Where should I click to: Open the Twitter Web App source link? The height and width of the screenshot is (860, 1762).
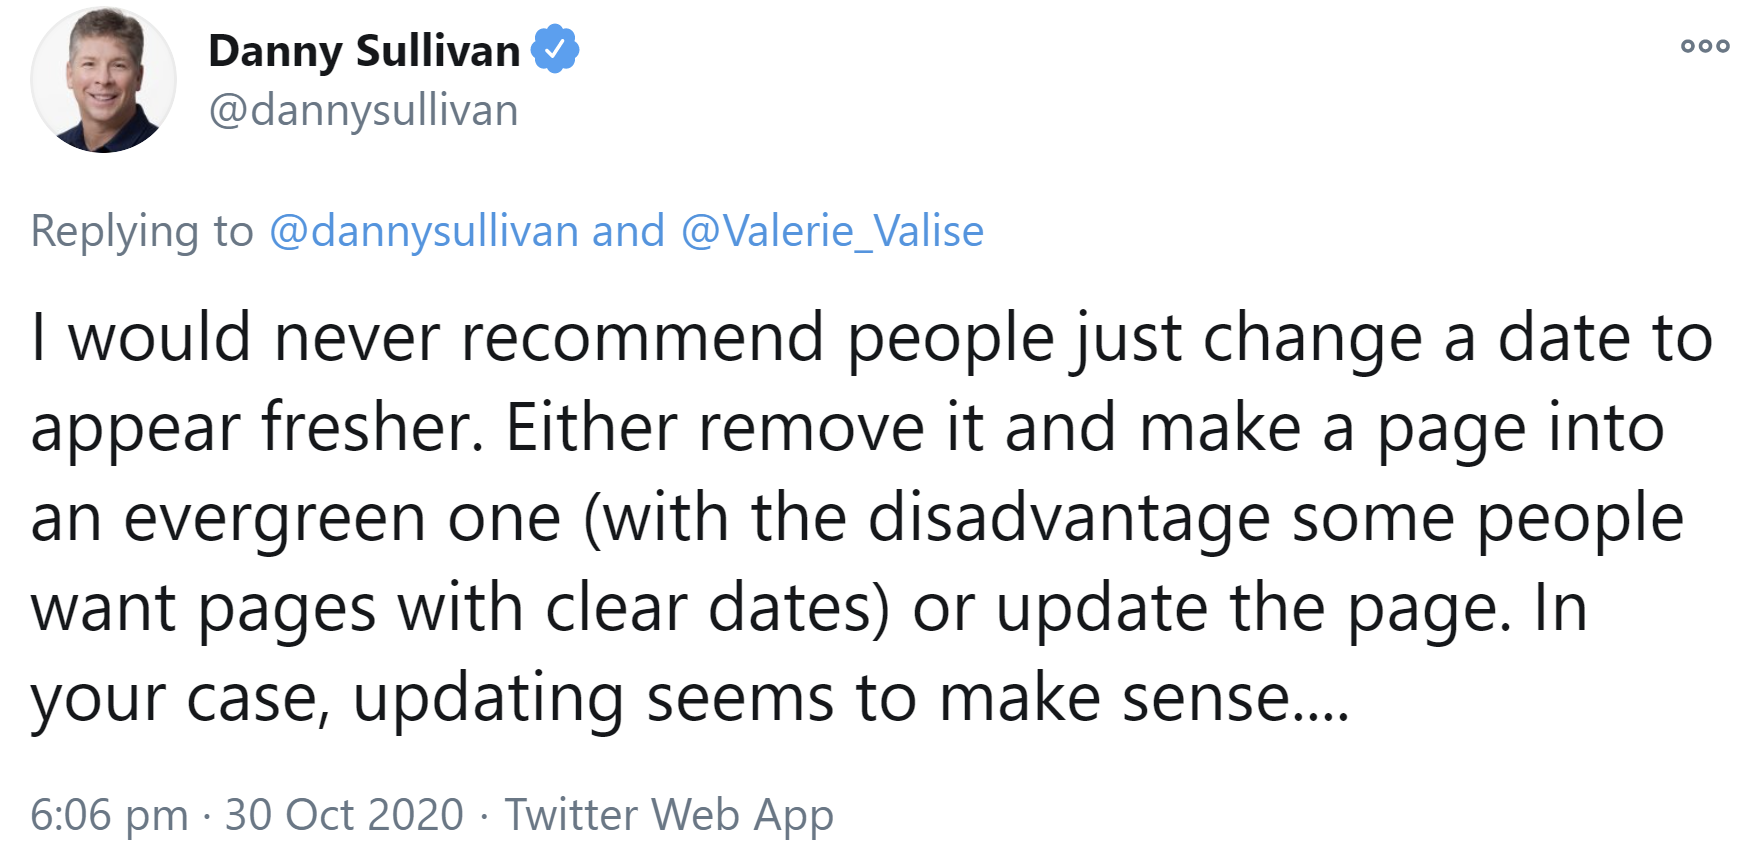[668, 814]
